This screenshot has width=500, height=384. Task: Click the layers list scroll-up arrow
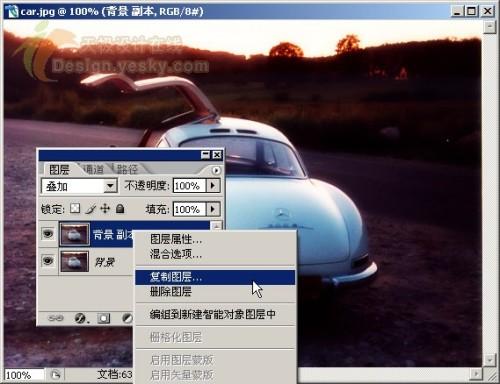pos(217,226)
